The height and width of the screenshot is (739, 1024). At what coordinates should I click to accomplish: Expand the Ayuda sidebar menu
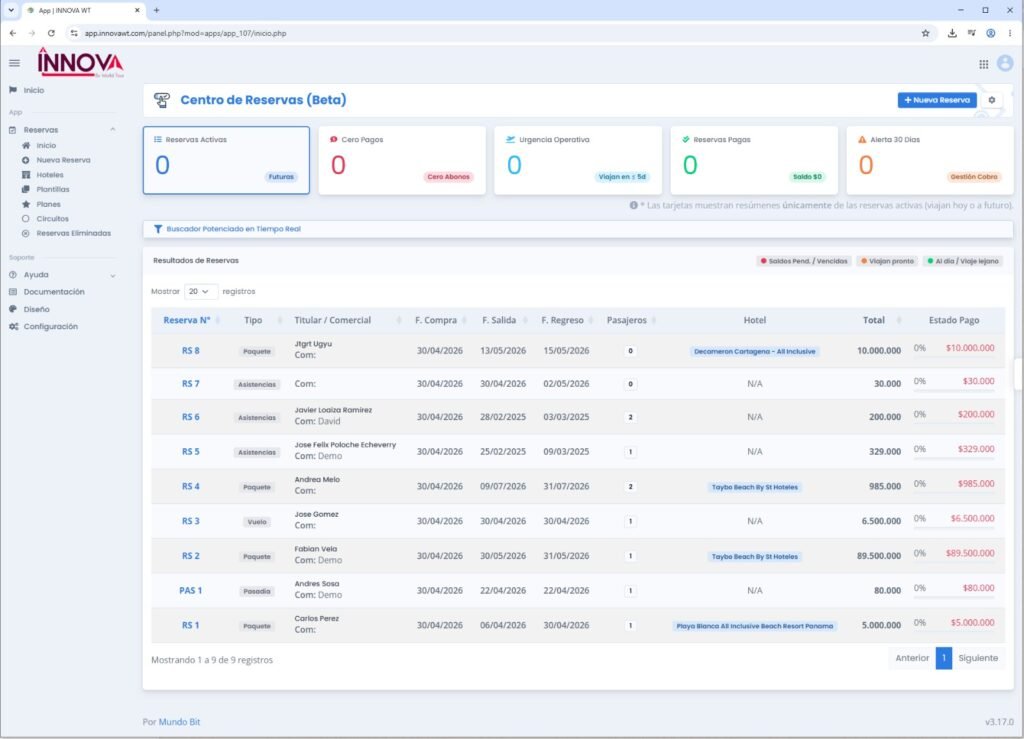click(x=62, y=275)
